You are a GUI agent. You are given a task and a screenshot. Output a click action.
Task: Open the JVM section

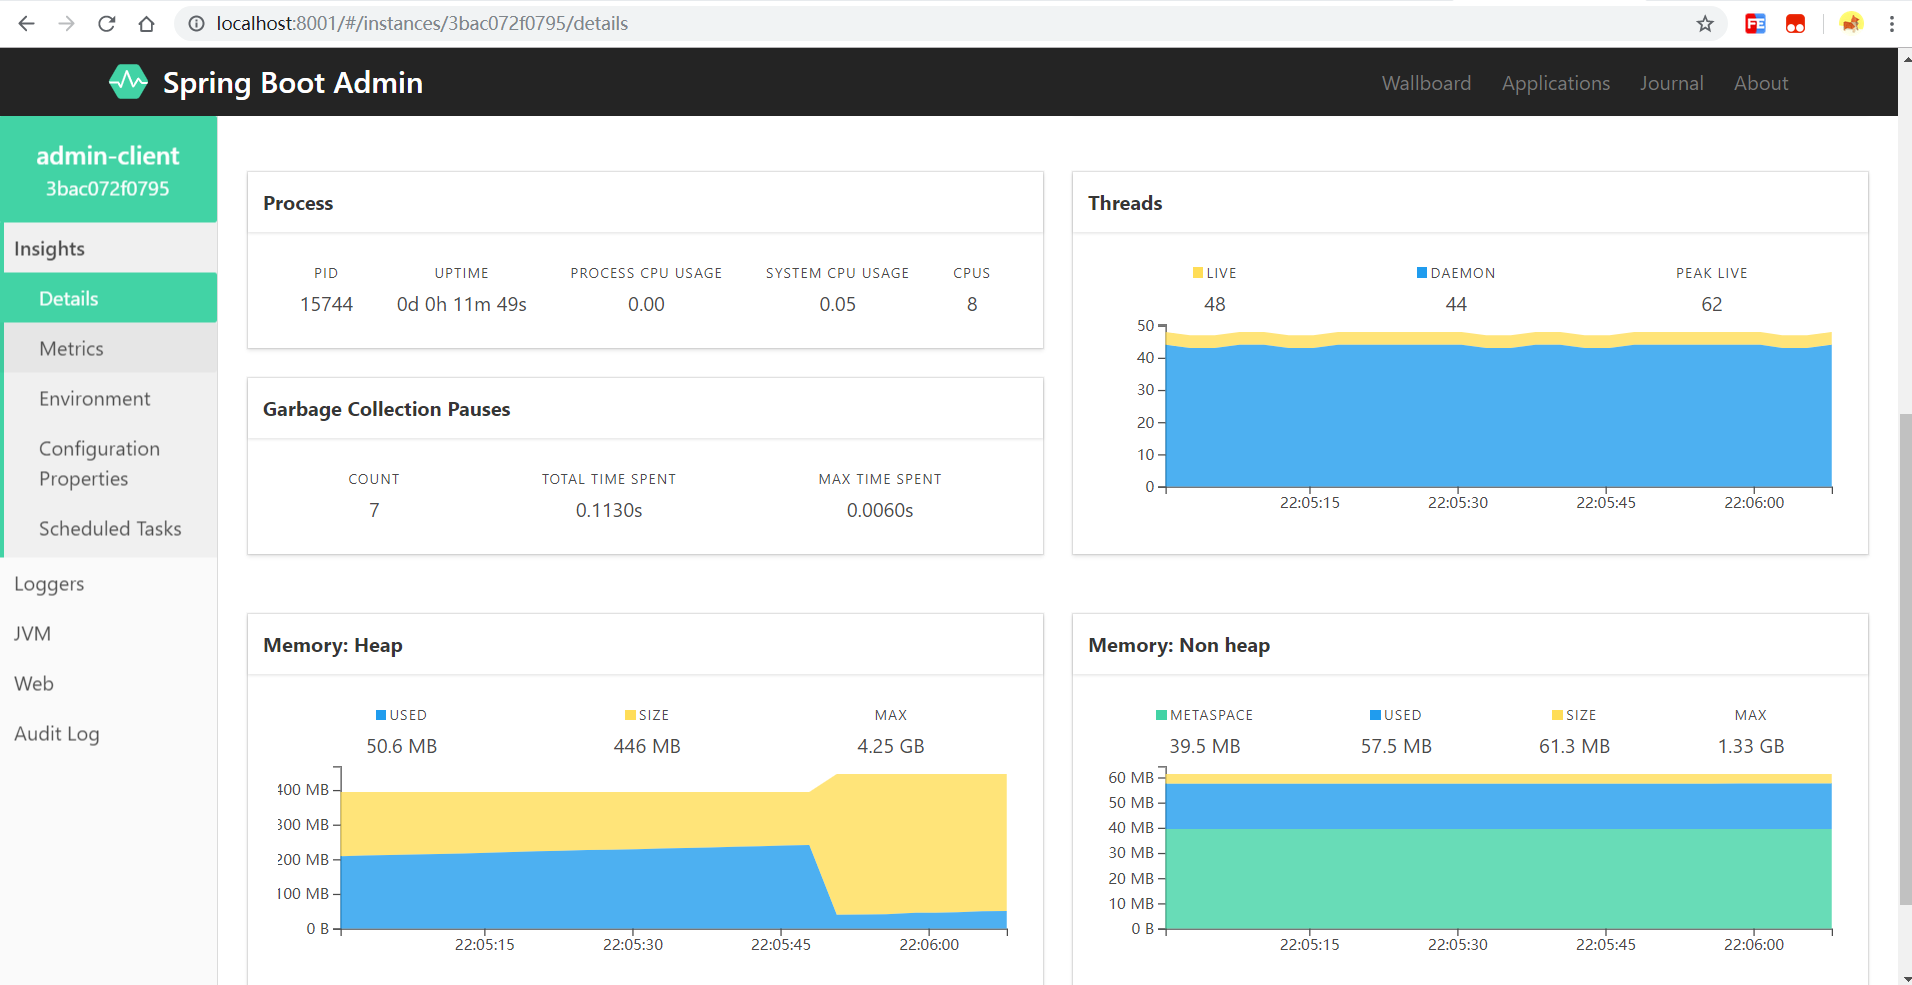coord(108,633)
